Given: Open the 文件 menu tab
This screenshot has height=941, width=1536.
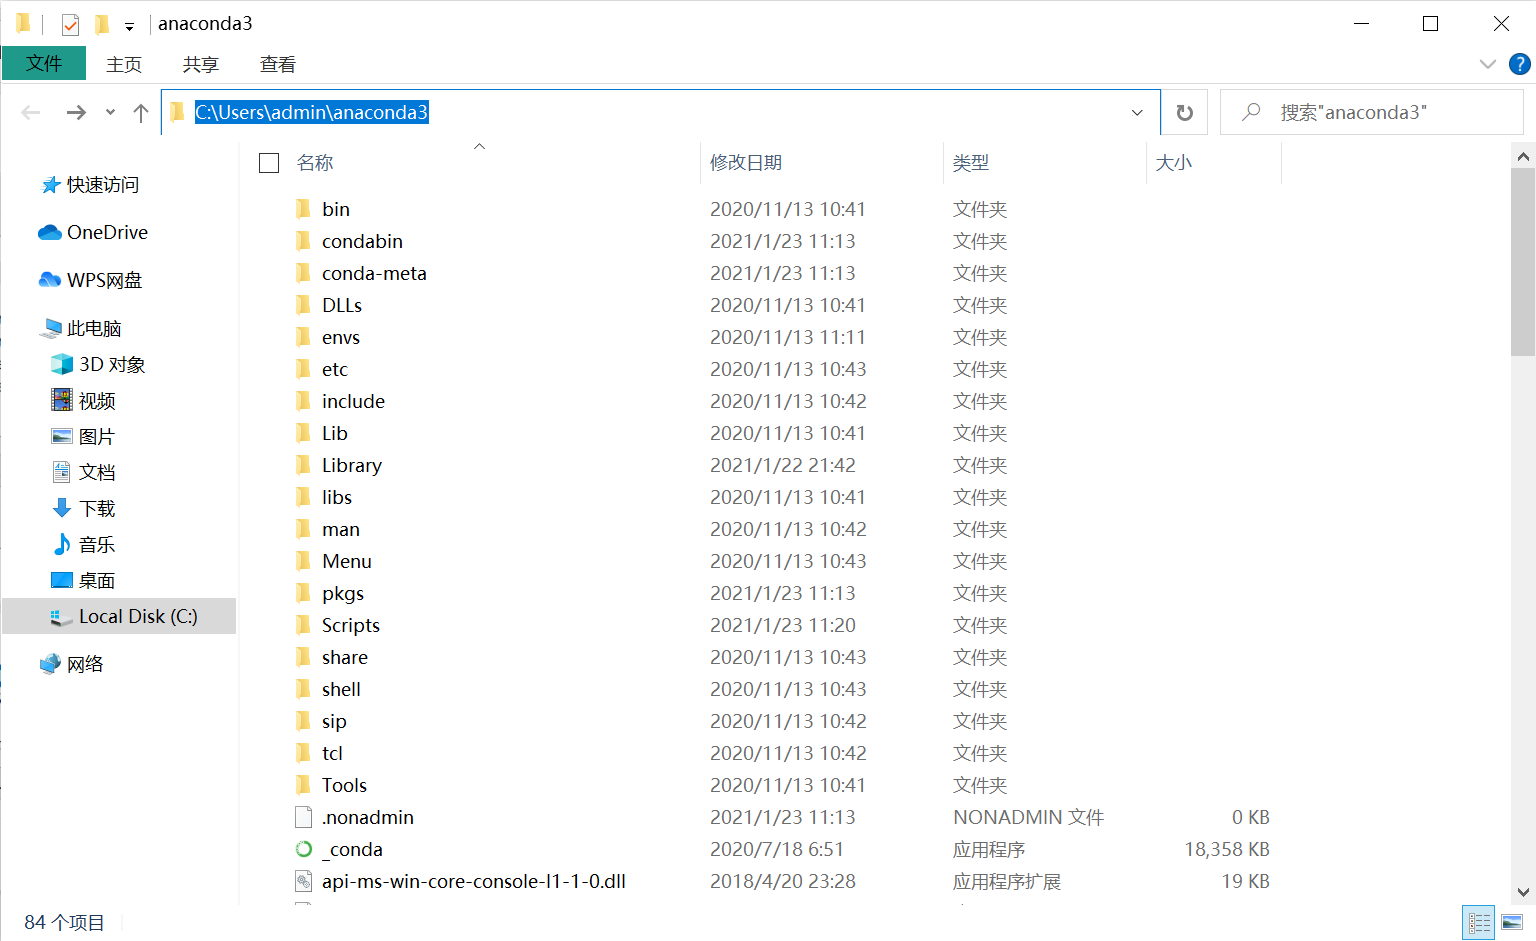Looking at the screenshot, I should pos(44,63).
